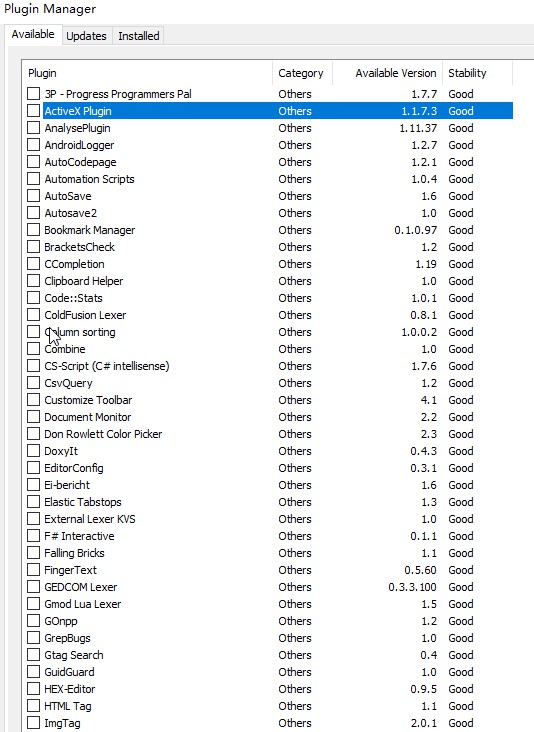Tick the ActiveX Plugin checkbox

coord(33,111)
